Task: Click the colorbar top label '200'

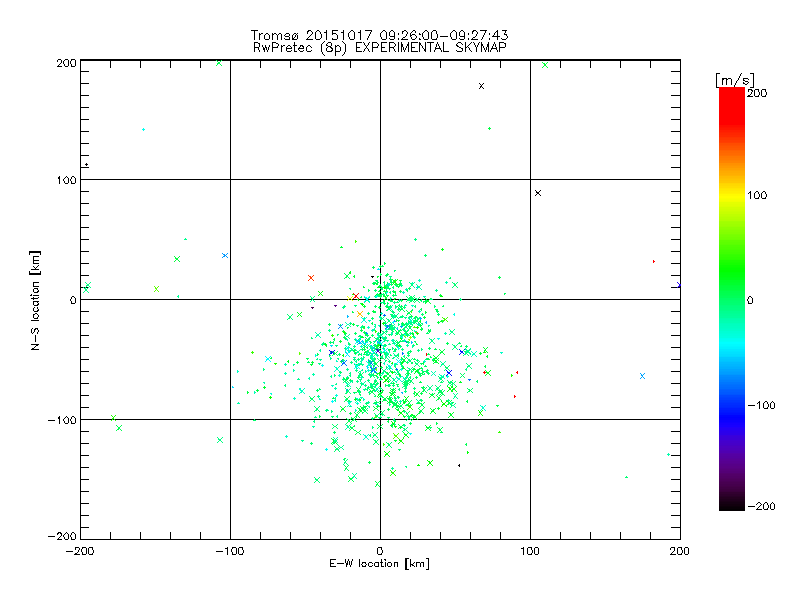Action: pyautogui.click(x=757, y=93)
